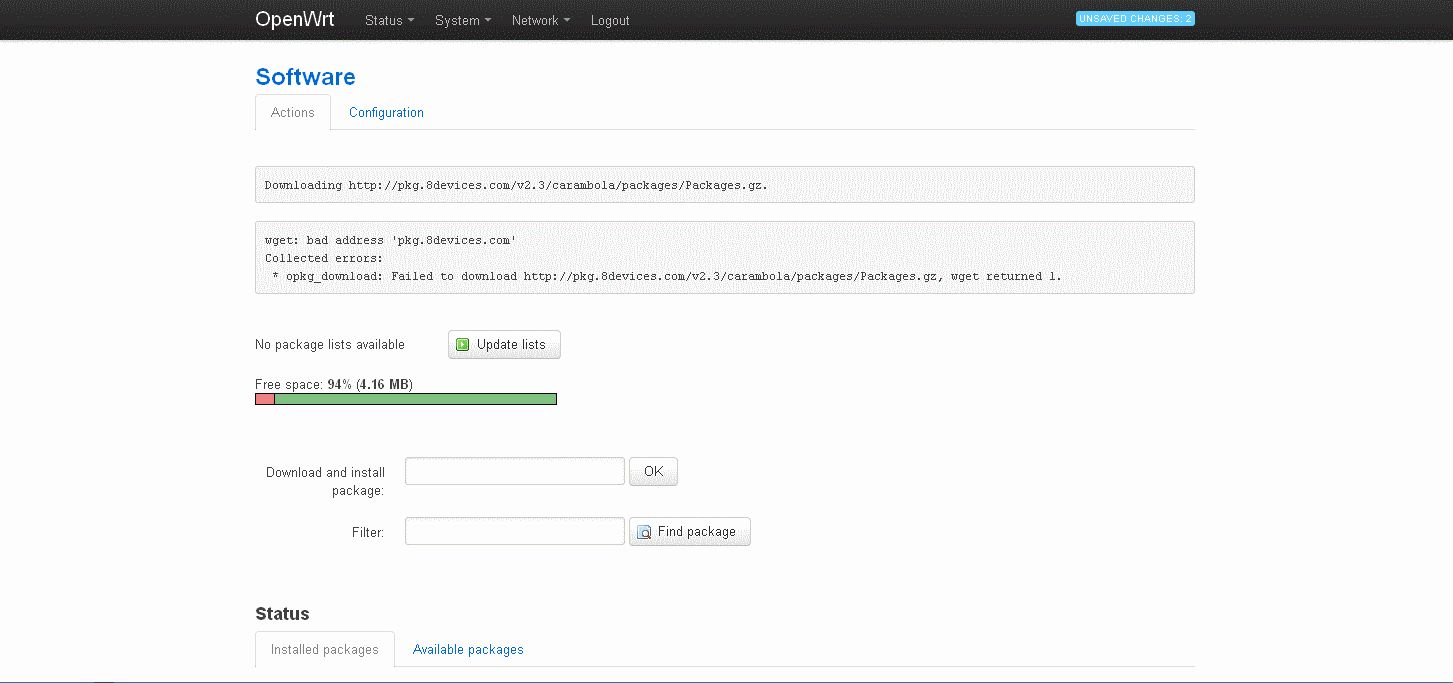
Task: Select the Installed packages tab
Action: [325, 650]
